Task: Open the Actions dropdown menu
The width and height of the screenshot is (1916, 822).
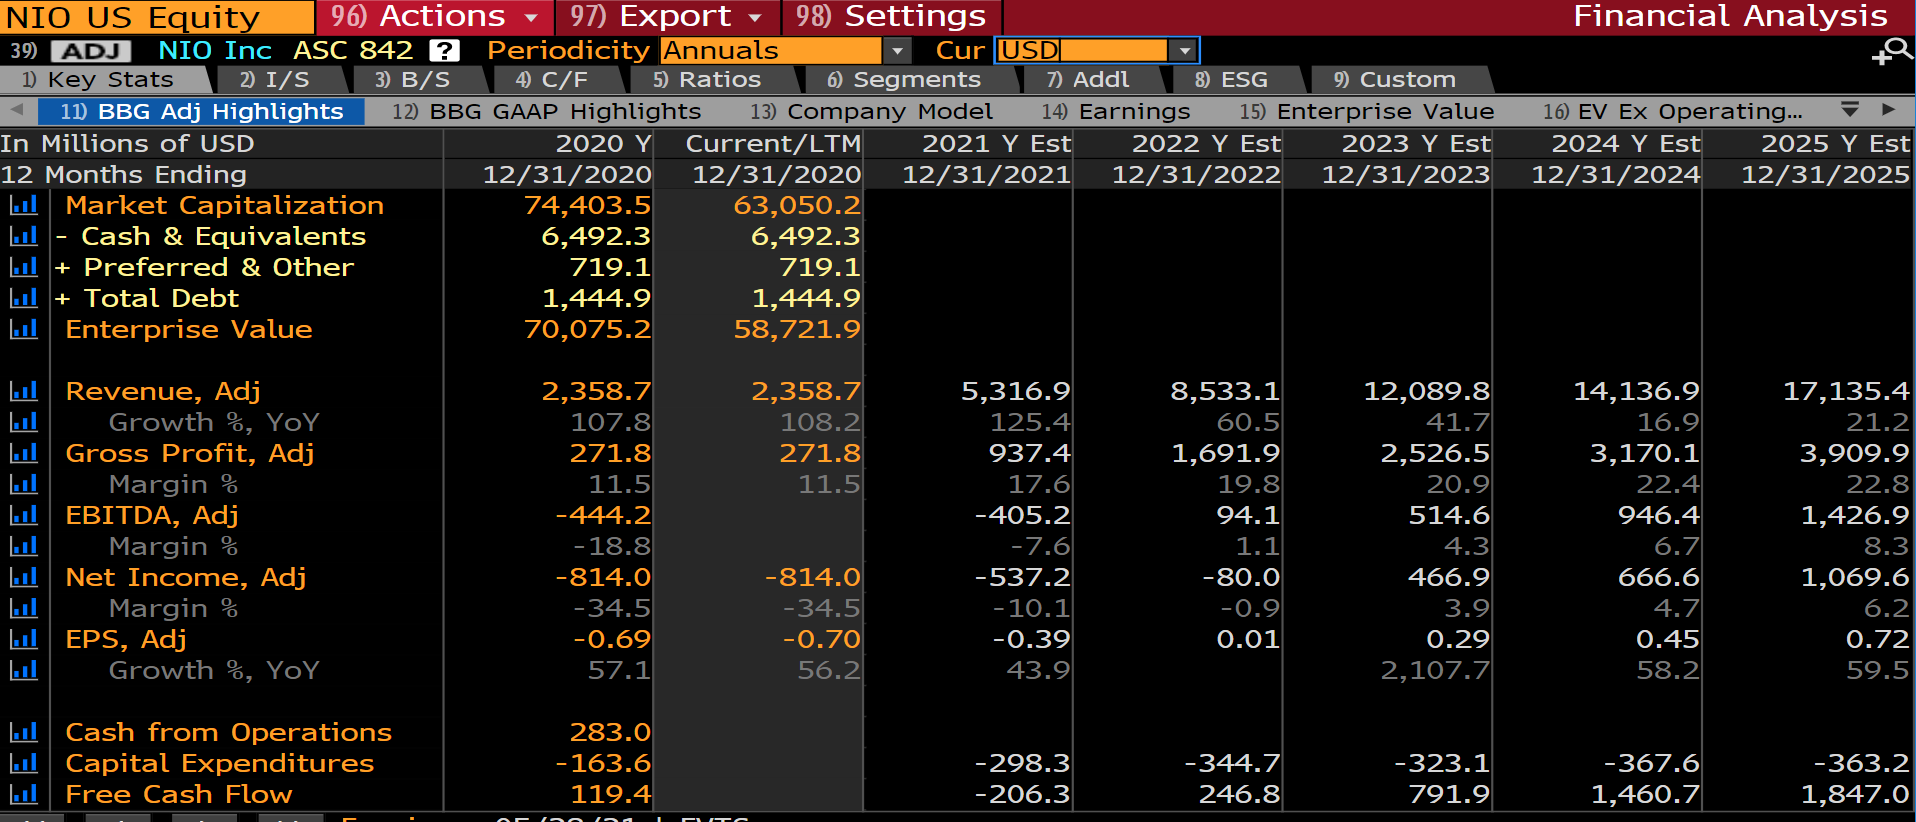Action: click(435, 17)
